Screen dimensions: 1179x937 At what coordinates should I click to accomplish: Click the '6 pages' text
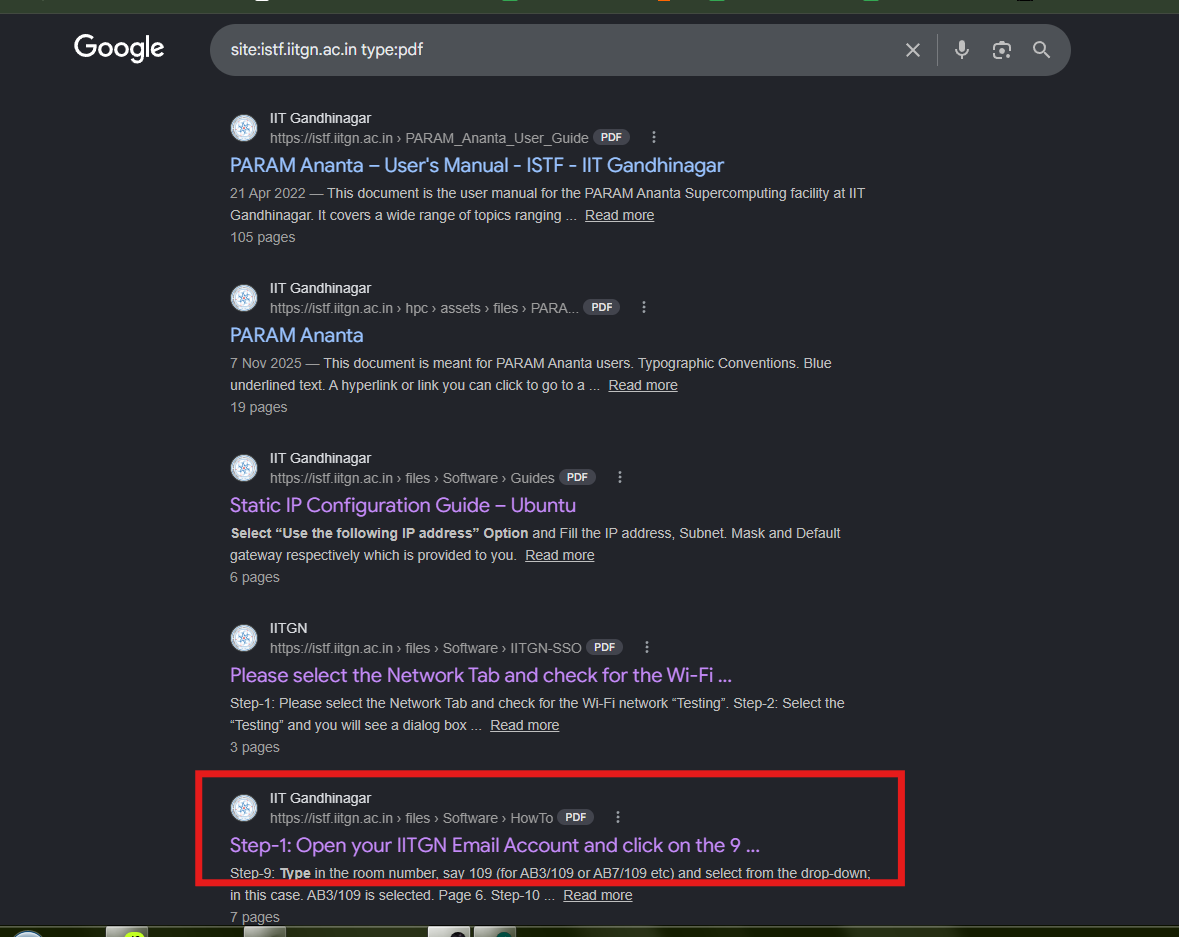pos(255,578)
